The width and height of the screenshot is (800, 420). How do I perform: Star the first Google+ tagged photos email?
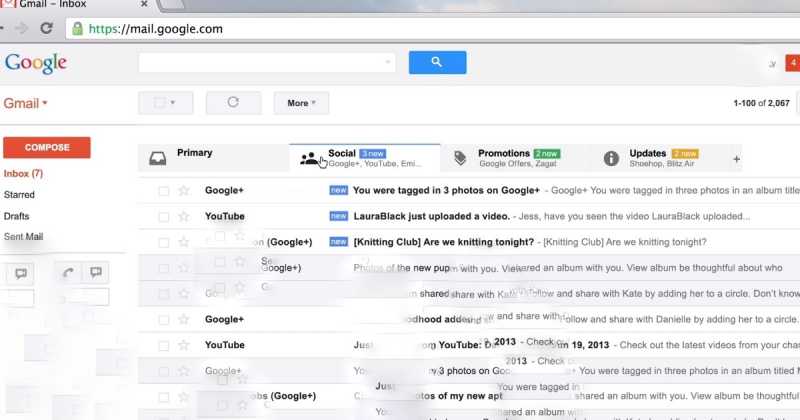coord(183,190)
